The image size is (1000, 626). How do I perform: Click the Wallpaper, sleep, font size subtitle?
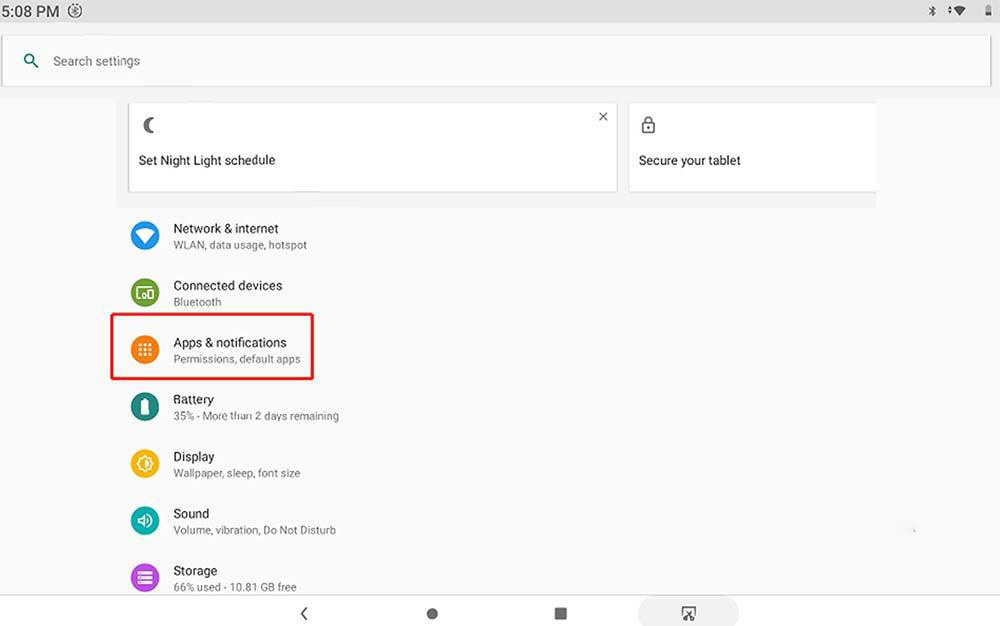237,473
